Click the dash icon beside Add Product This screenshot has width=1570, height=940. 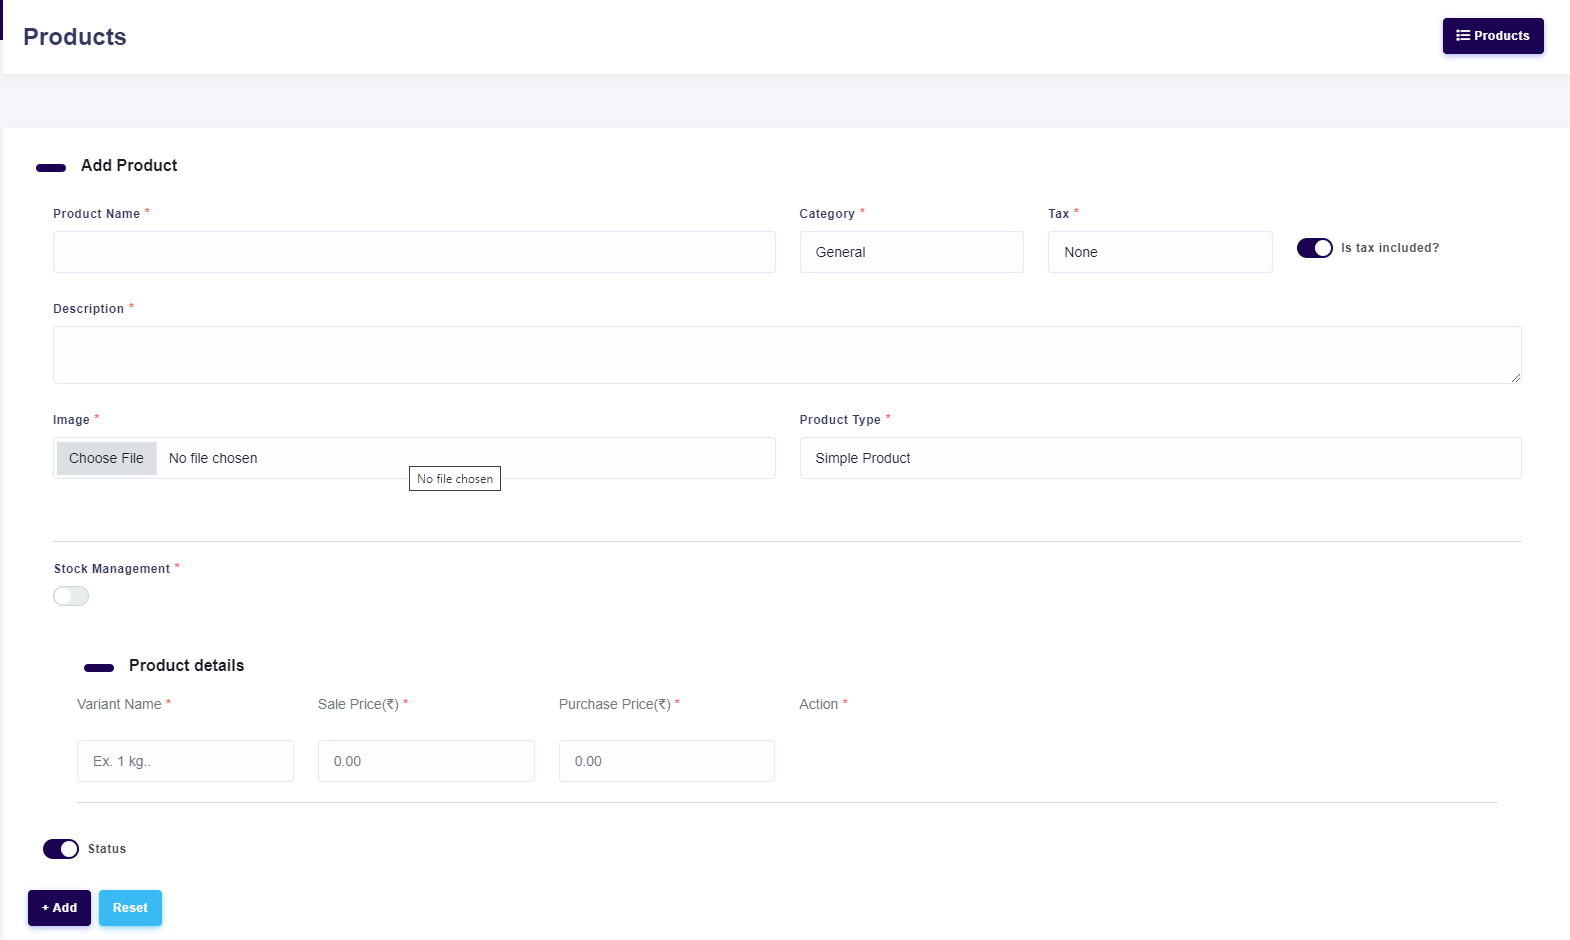coord(51,168)
